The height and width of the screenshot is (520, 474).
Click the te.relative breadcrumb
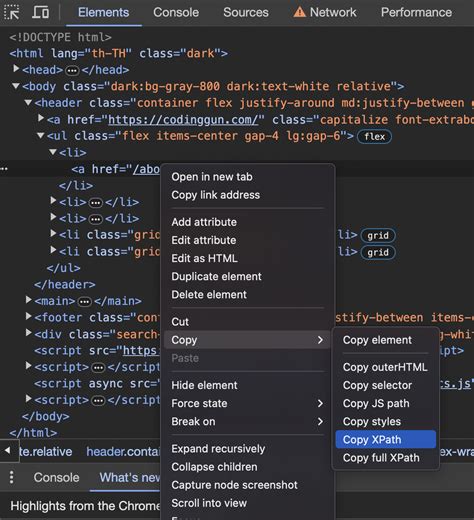[46, 451]
